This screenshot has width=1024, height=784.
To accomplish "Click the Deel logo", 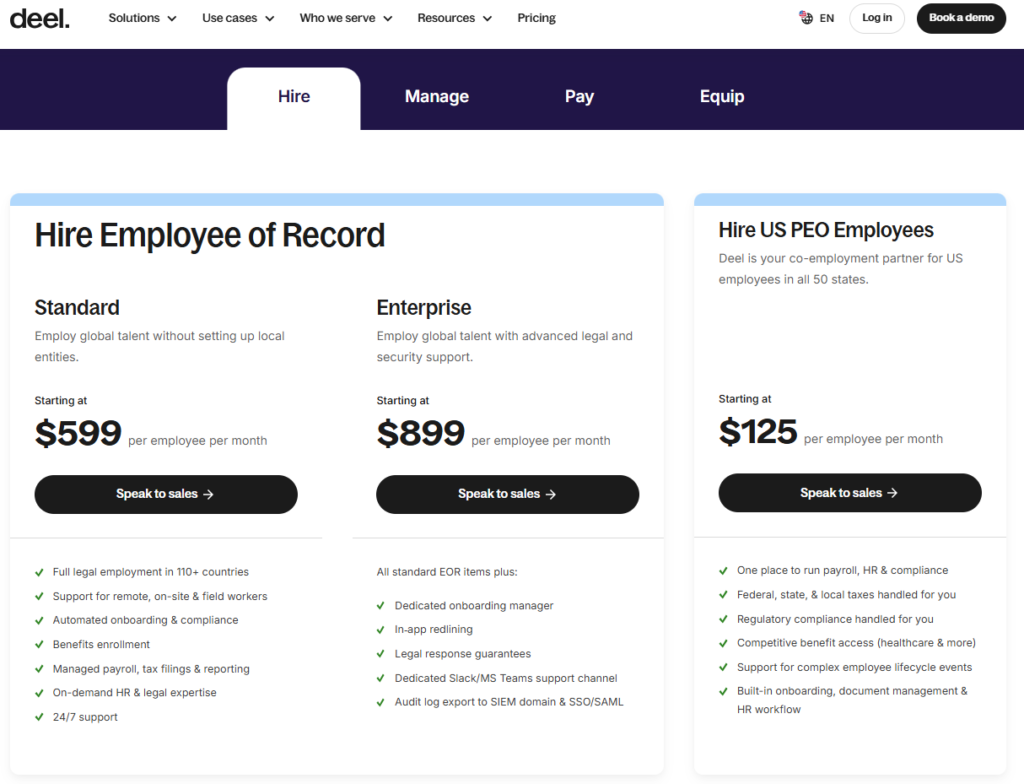I will [40, 18].
